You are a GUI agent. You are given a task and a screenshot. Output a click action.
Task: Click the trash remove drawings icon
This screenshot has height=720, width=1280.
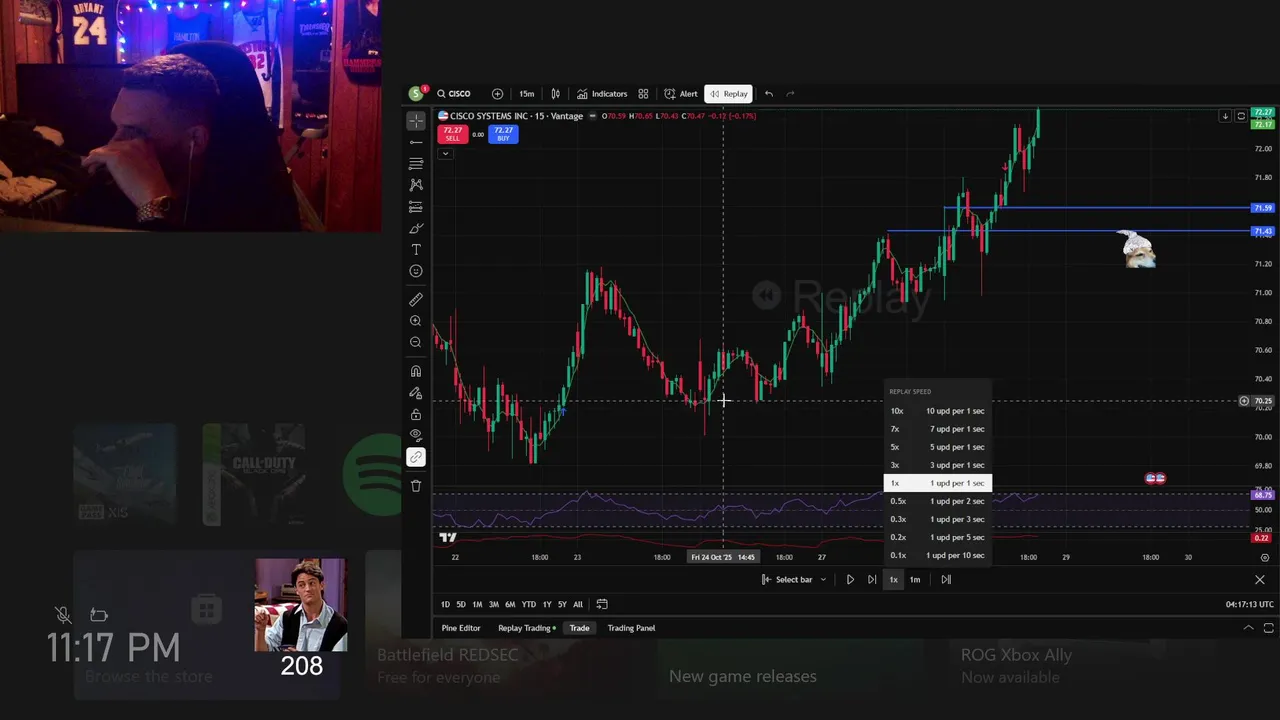[416, 486]
